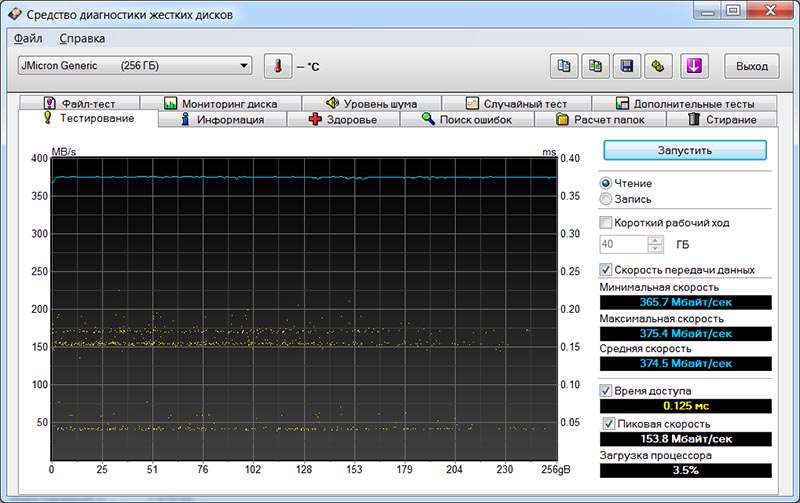
Task: Open the Здоровье tab with red cross
Action: (x=343, y=120)
